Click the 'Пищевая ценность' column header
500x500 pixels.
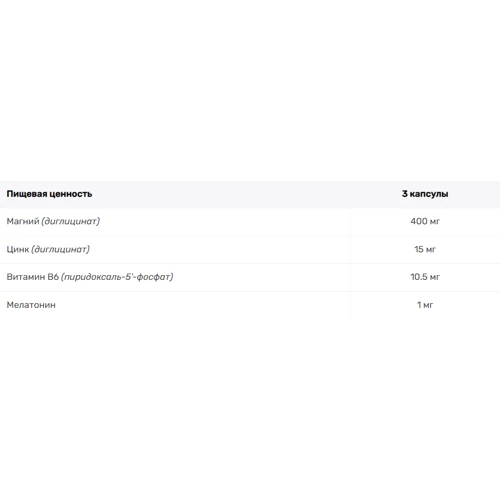click(49, 194)
